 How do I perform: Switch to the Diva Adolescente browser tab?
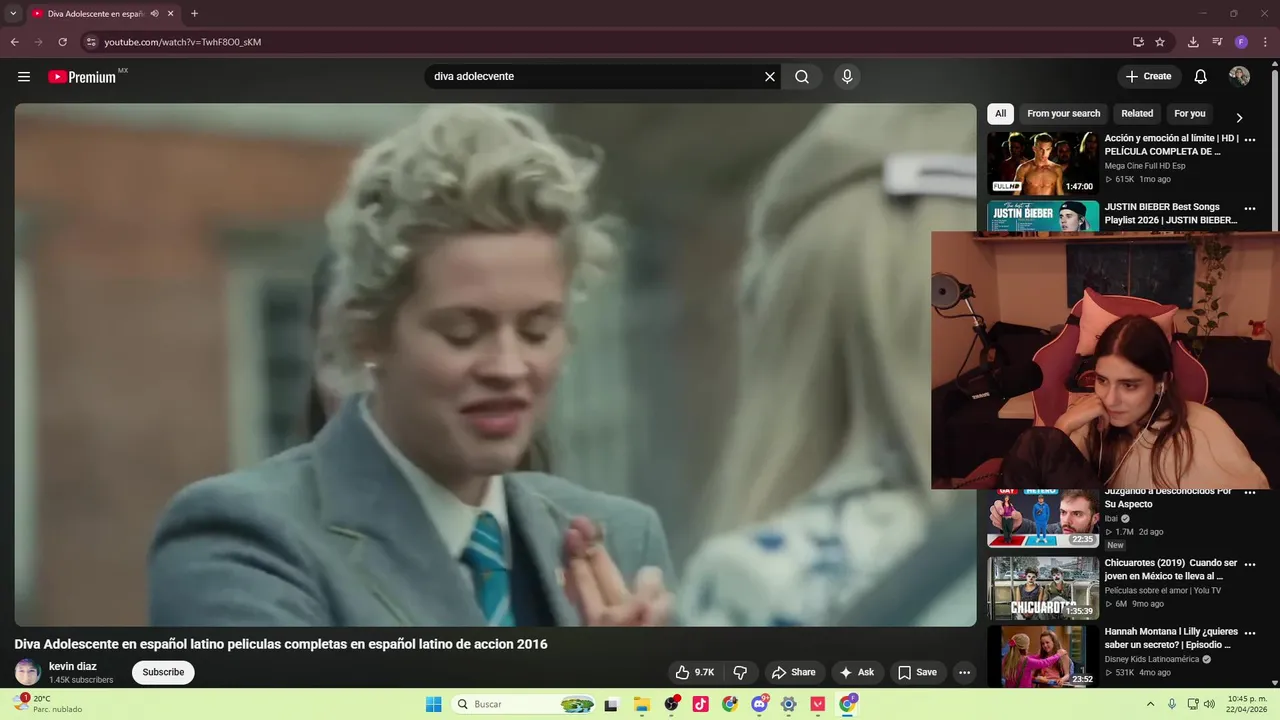[95, 14]
